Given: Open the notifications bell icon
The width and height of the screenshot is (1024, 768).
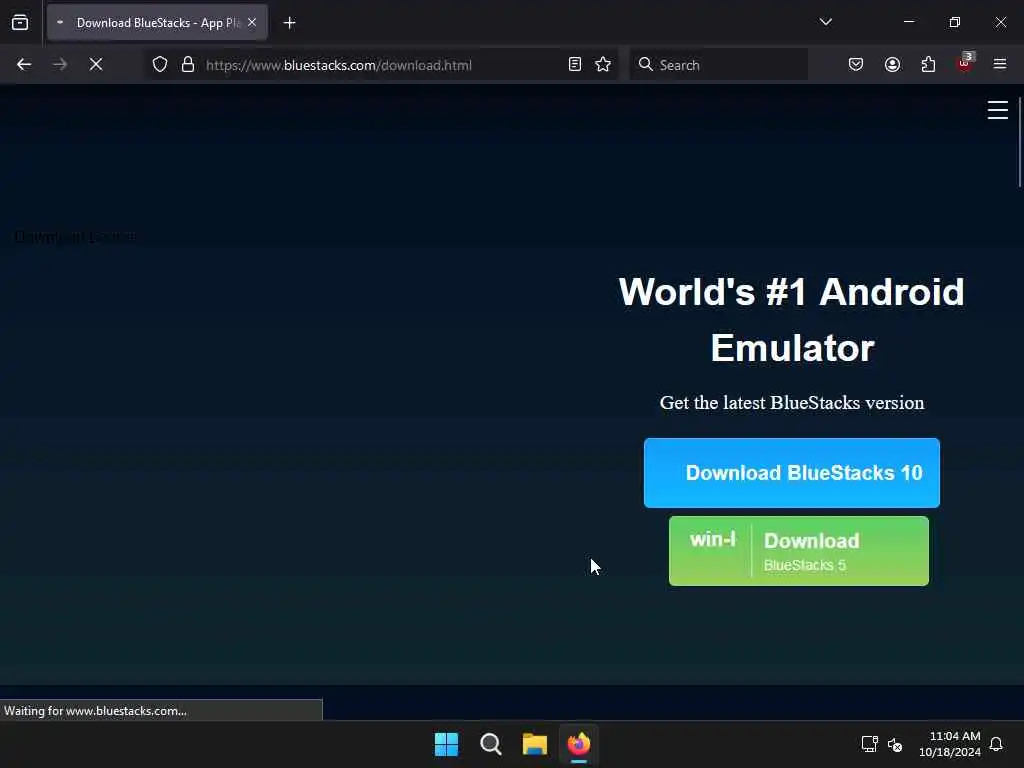Looking at the screenshot, I should coord(997,744).
